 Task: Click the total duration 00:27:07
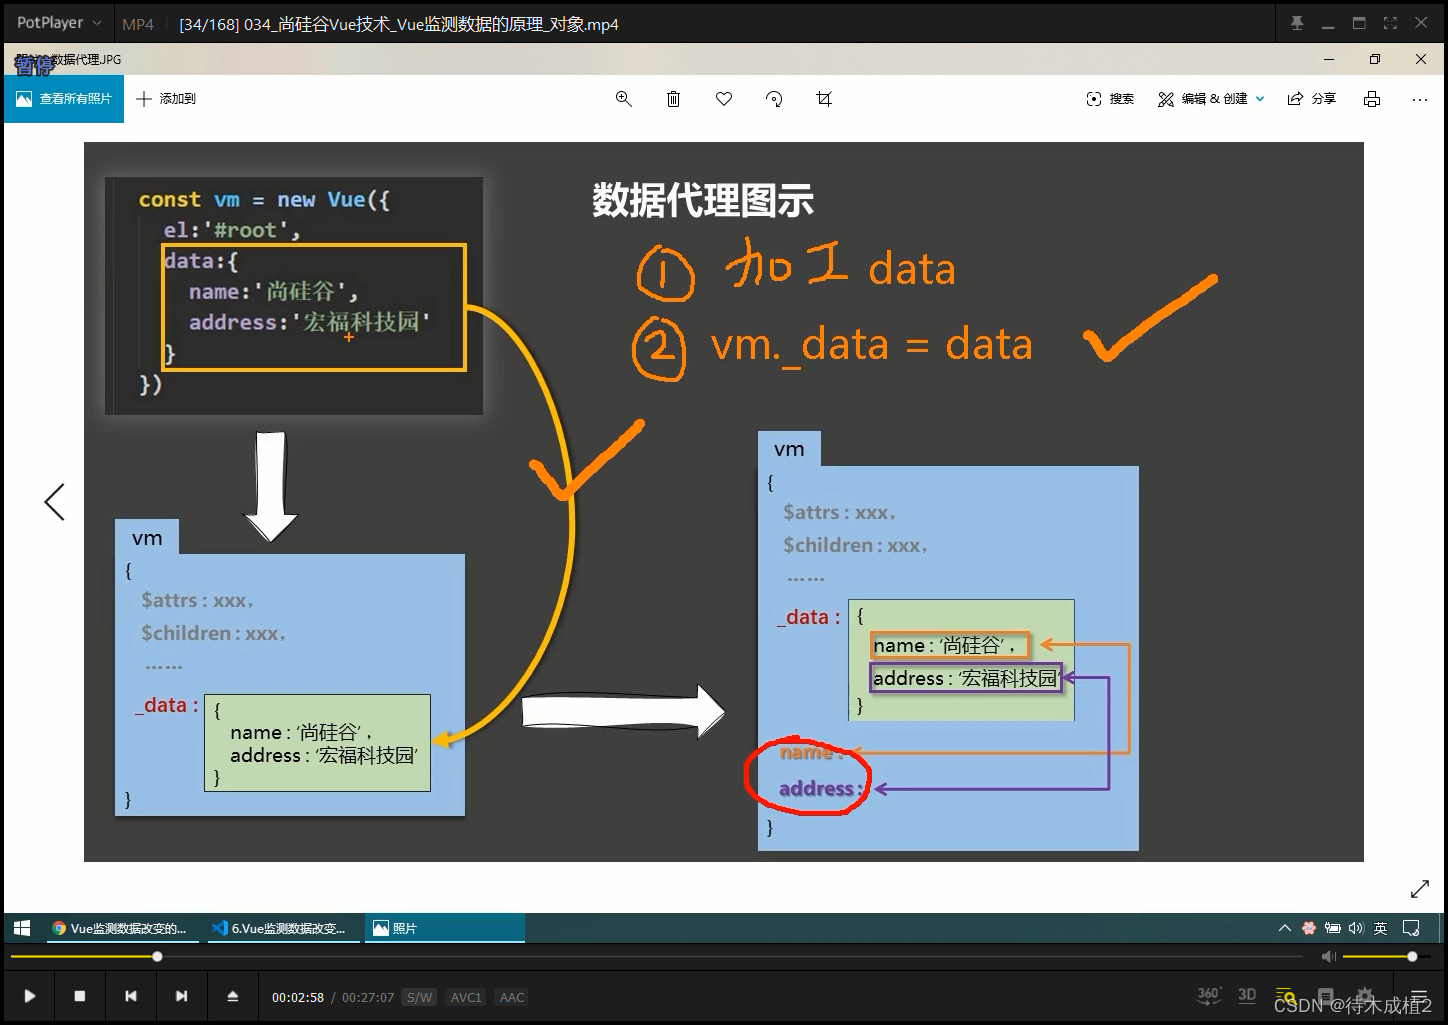point(368,997)
